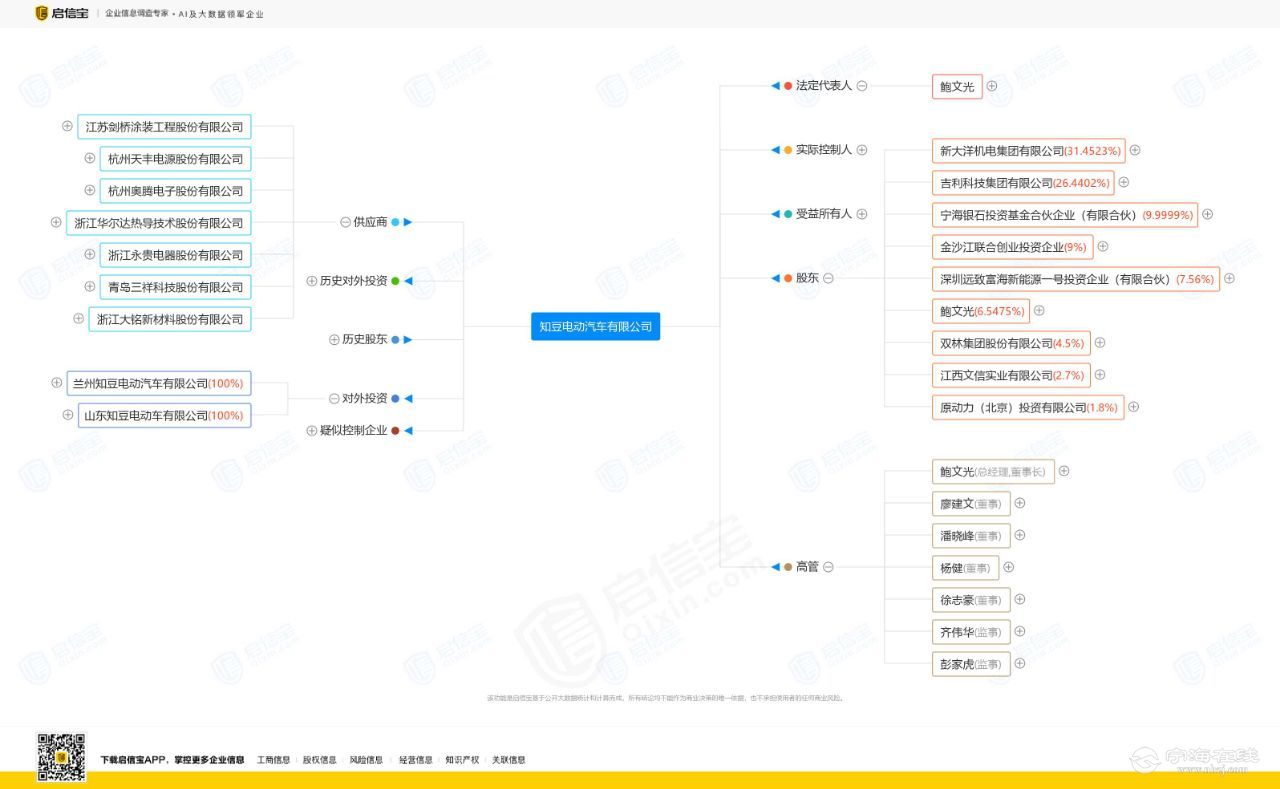
Task: Expand the plus icon beside 潘晓峰(董事)
Action: coord(1020,535)
